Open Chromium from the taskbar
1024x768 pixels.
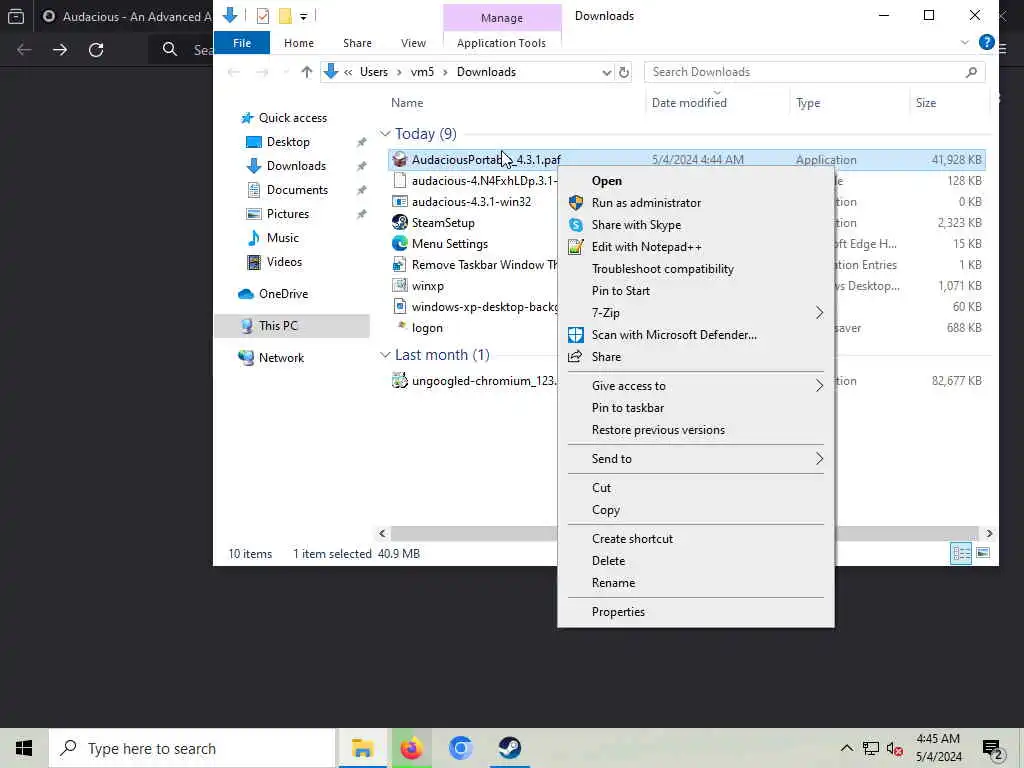[460, 748]
